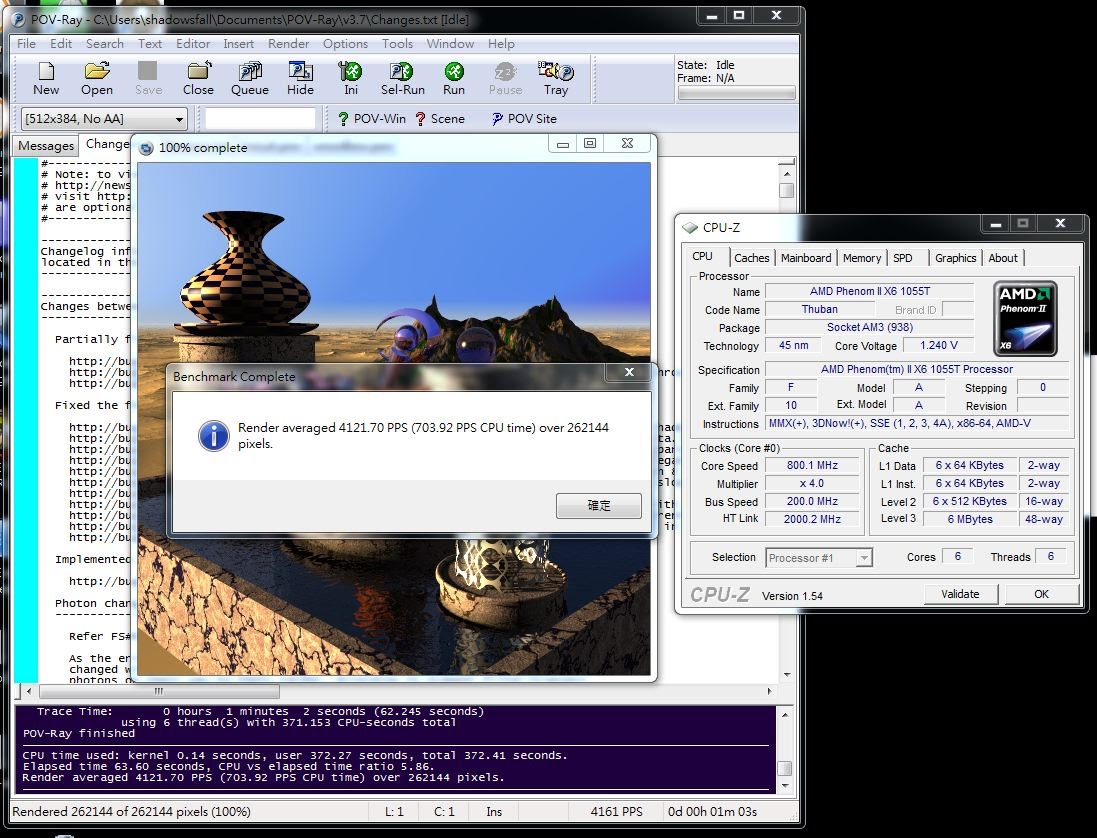Open the Tools menu
This screenshot has height=838, width=1097.
pos(397,43)
